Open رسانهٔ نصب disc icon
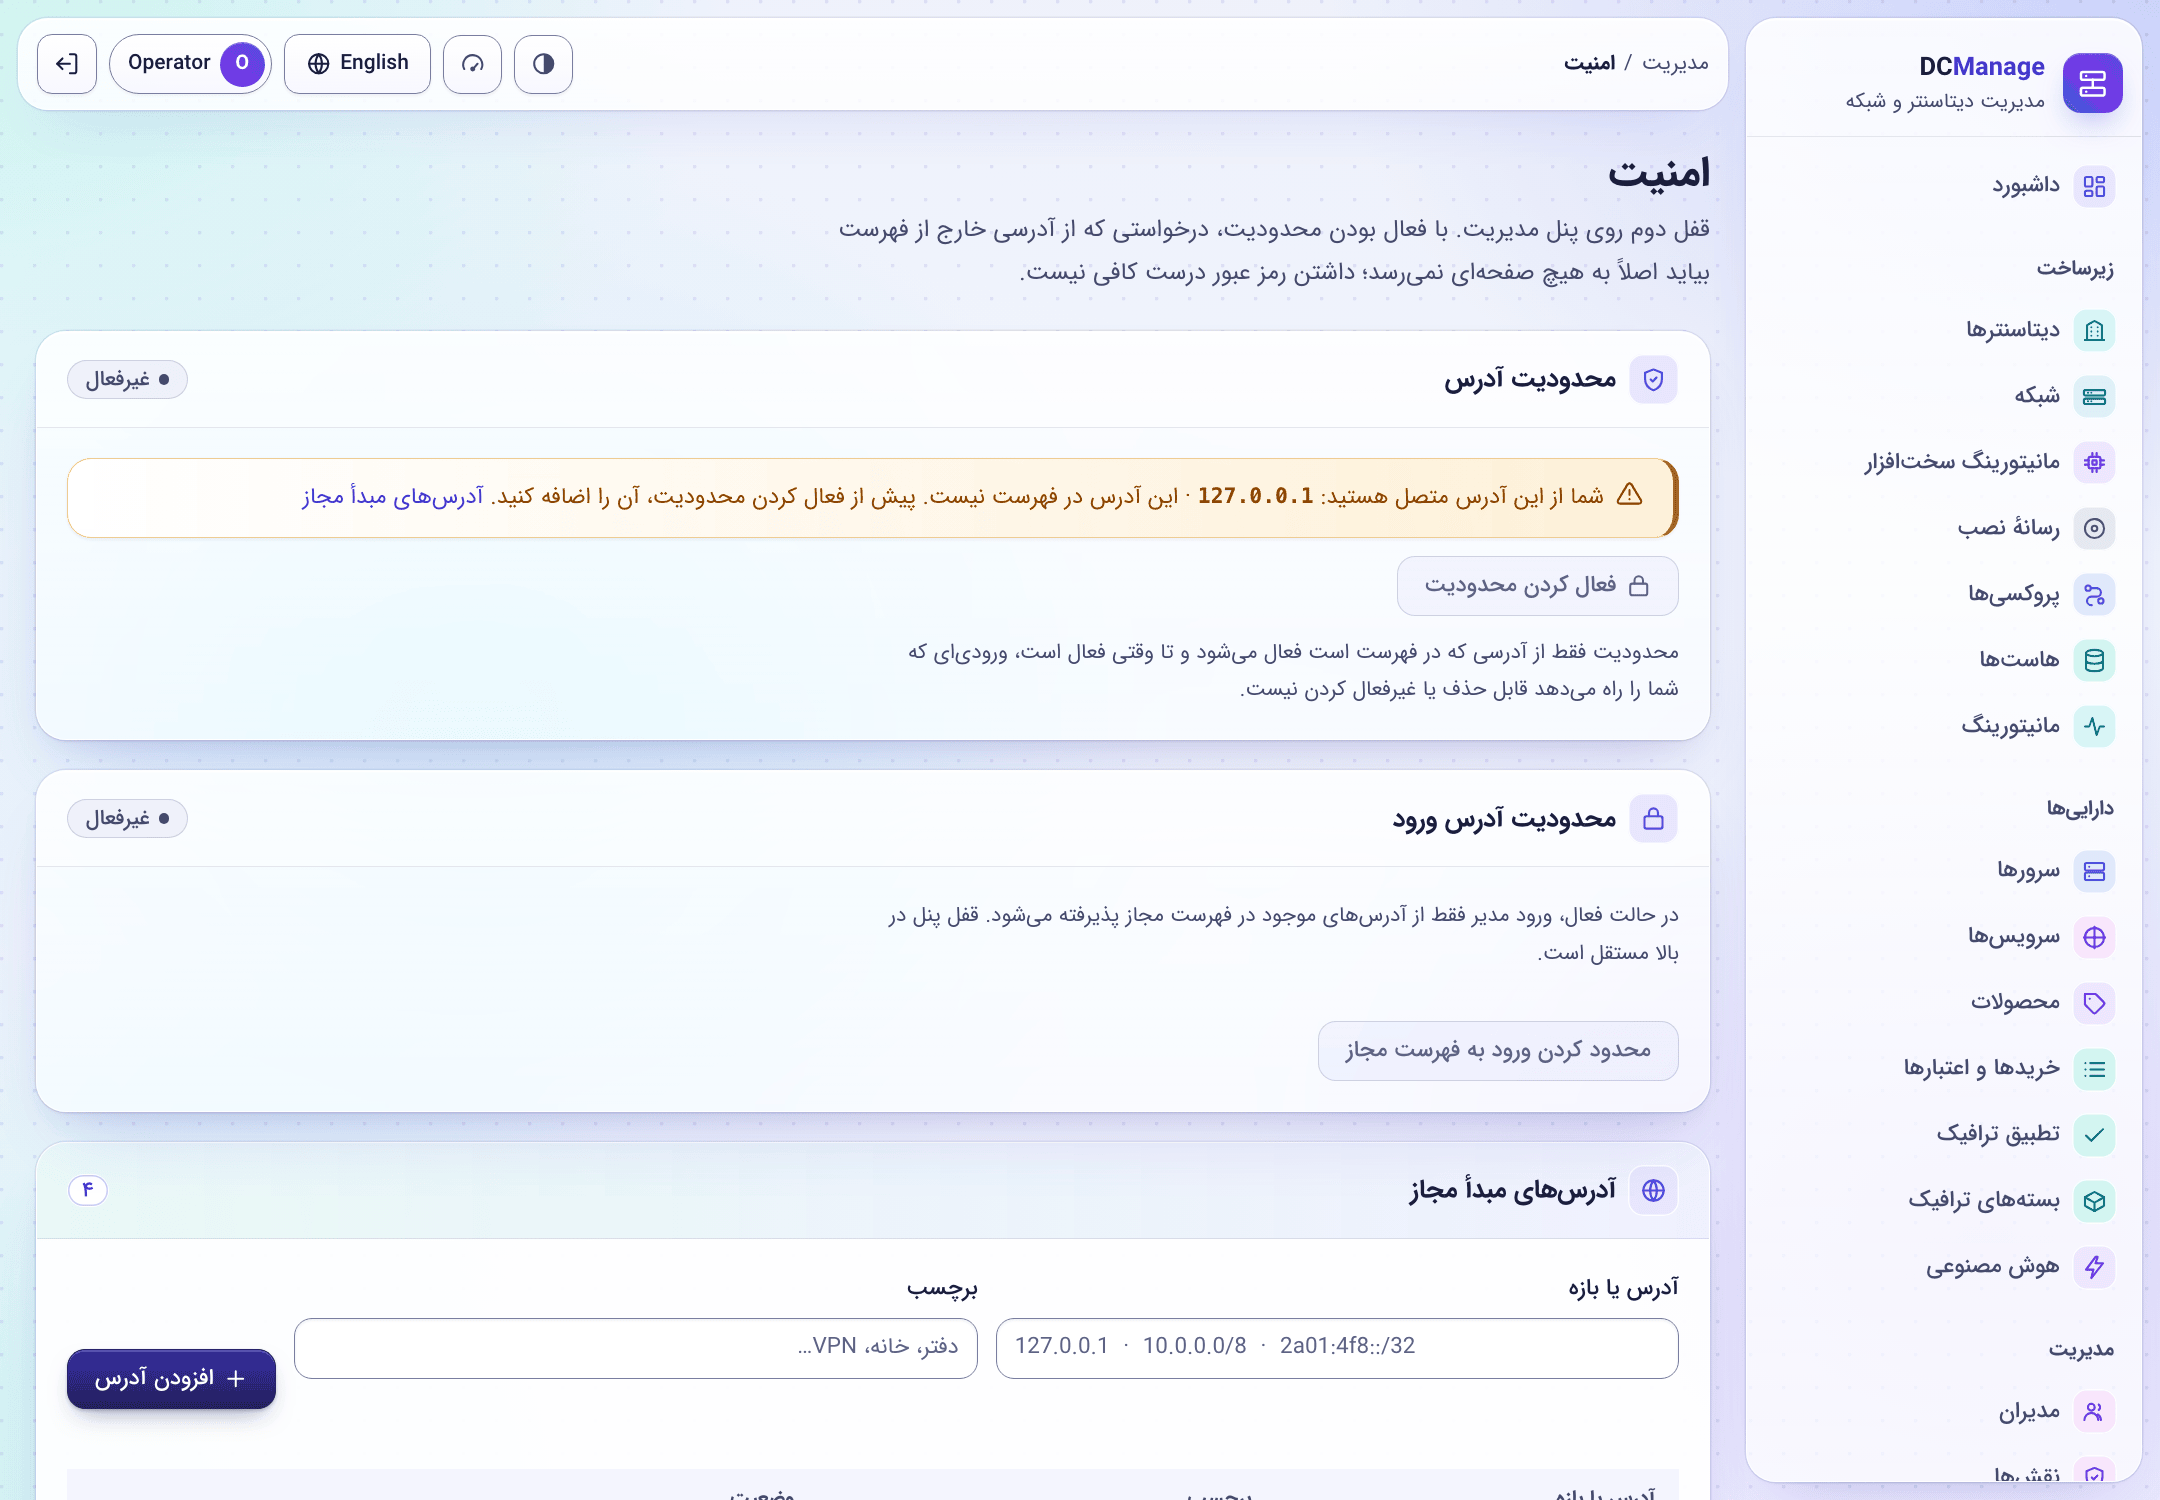2160x1500 pixels. point(2094,529)
